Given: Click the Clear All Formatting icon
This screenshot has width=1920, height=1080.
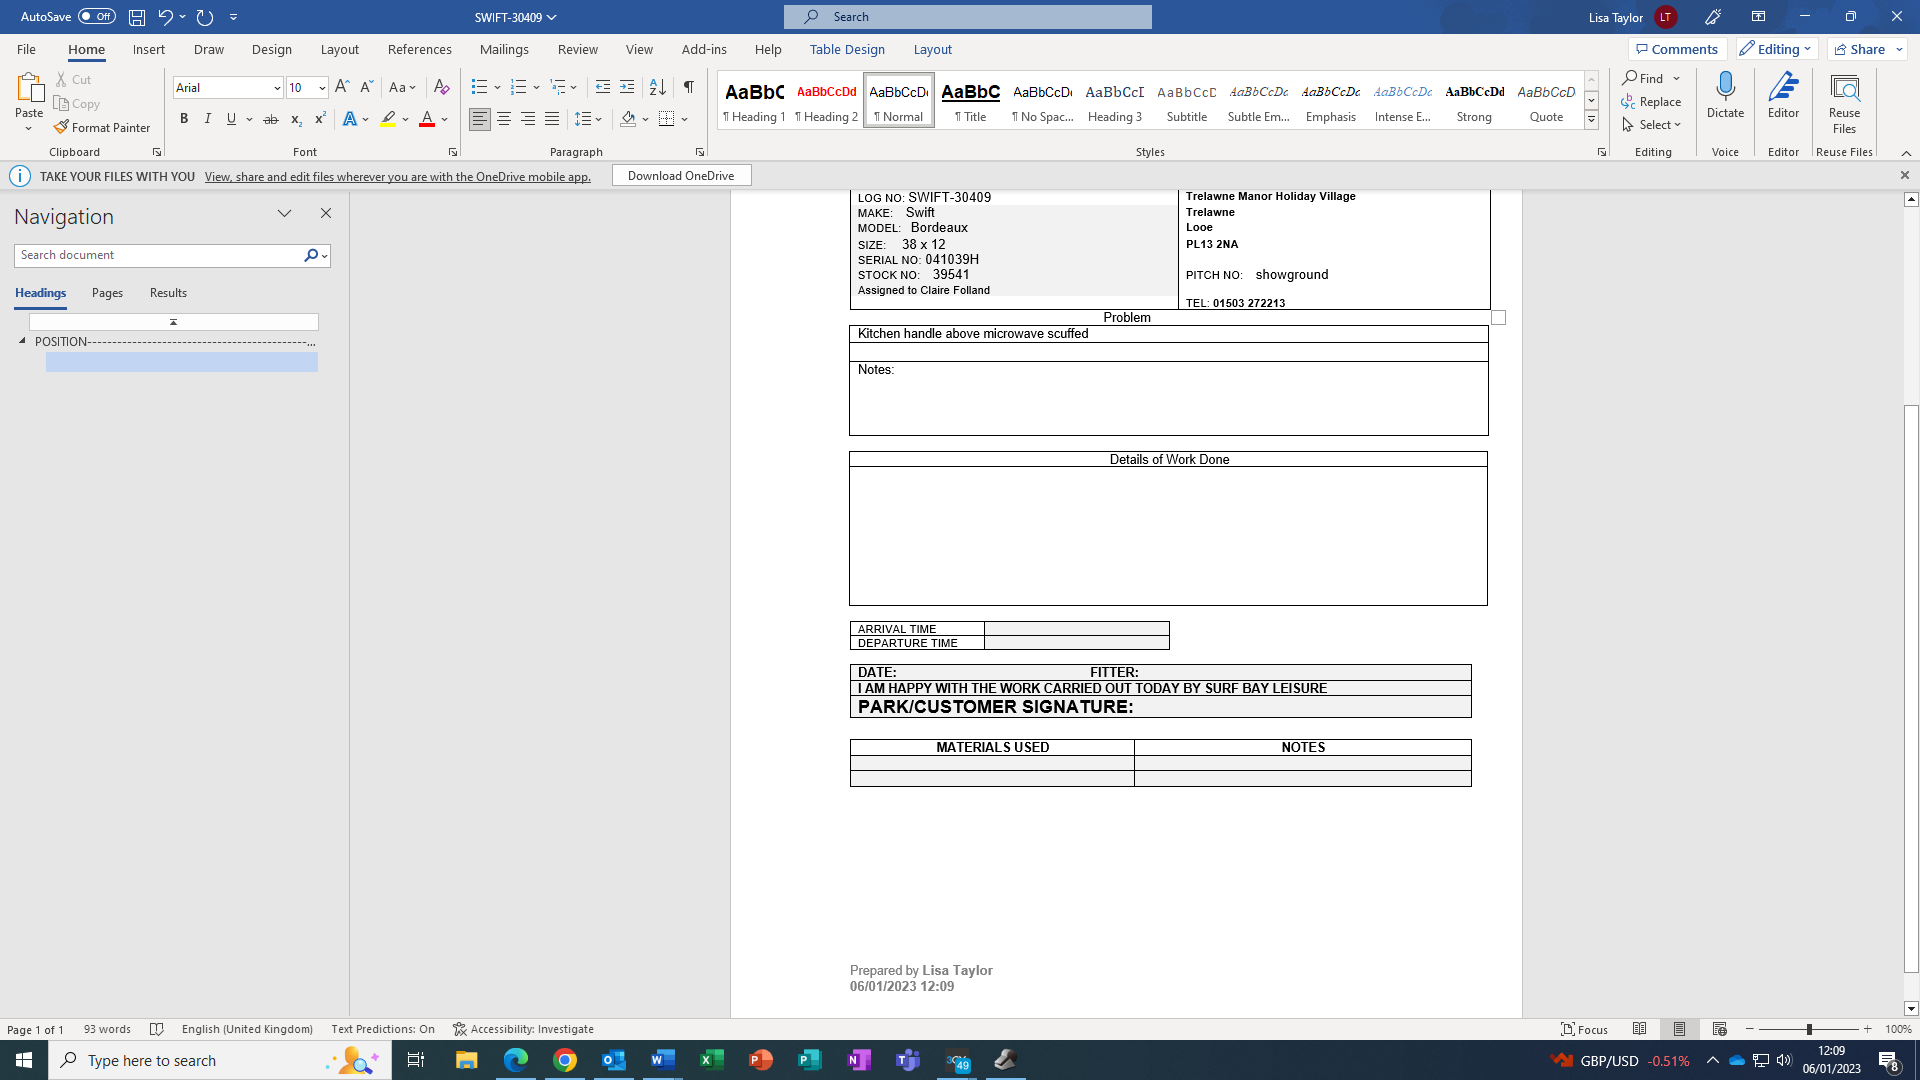Looking at the screenshot, I should [441, 87].
